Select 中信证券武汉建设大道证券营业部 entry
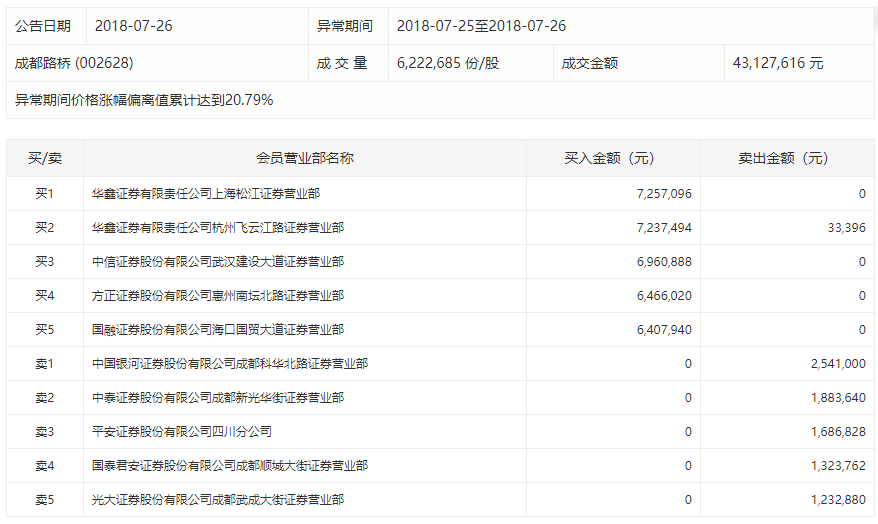The width and height of the screenshot is (878, 524). (218, 262)
